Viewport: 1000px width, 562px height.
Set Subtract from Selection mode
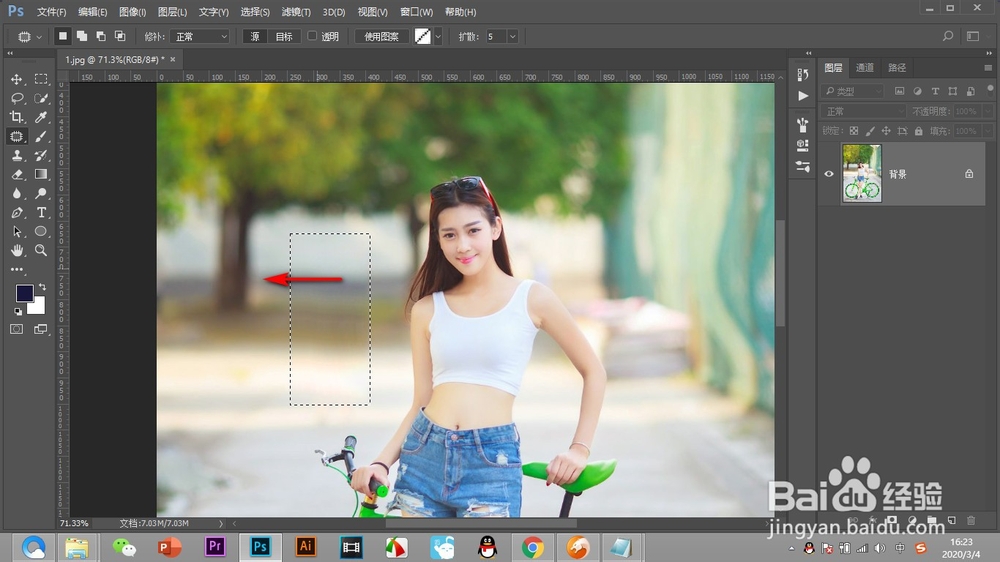click(x=101, y=36)
